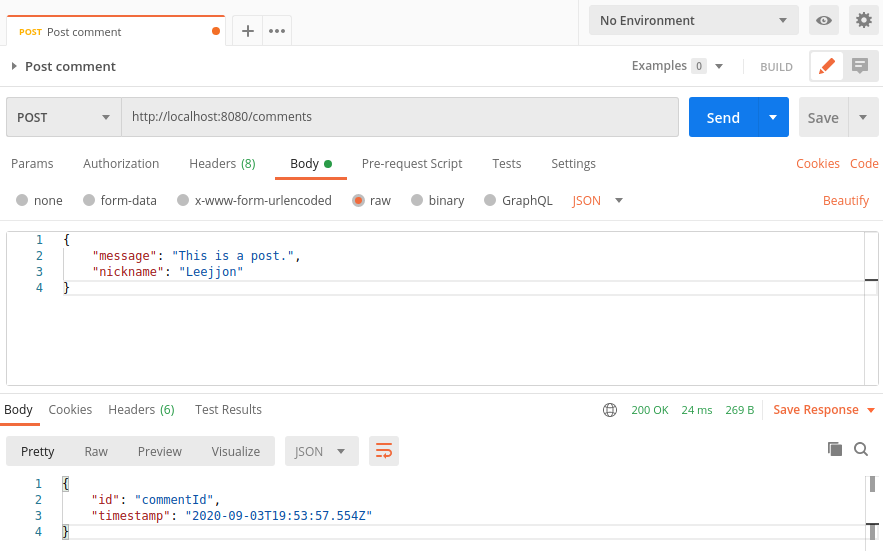Viewport: 883px width, 551px height.
Task: Open tab options three-dots menu
Action: click(277, 31)
